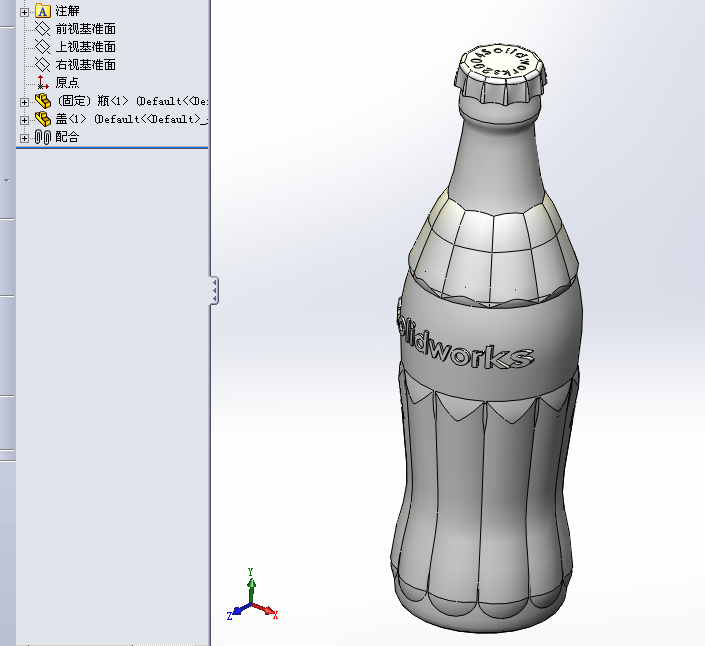
Task: Select the 右视基准面 tree label
Action: (85, 65)
